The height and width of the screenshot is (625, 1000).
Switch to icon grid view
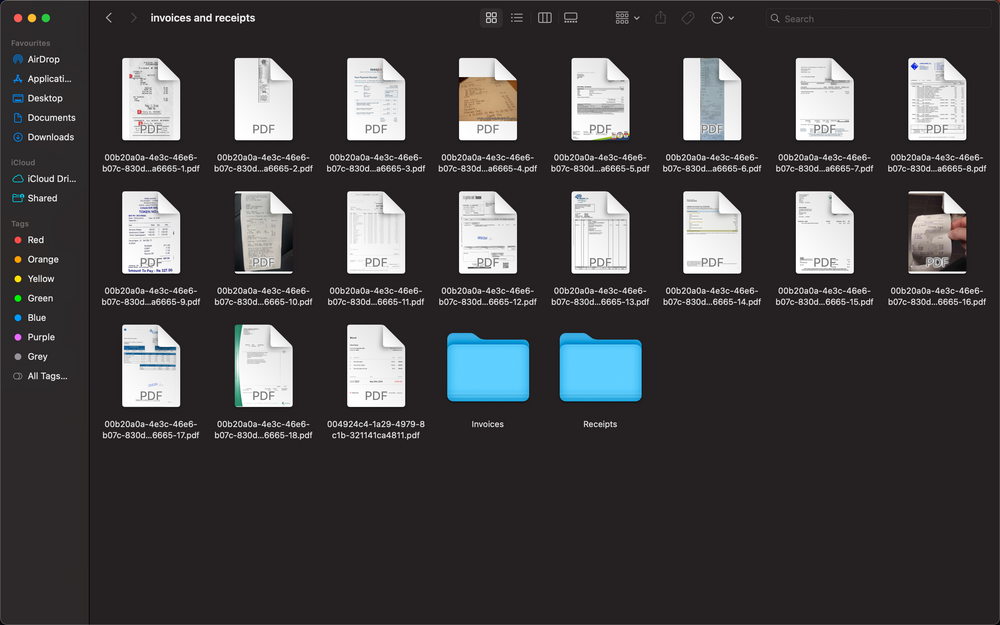pos(491,18)
